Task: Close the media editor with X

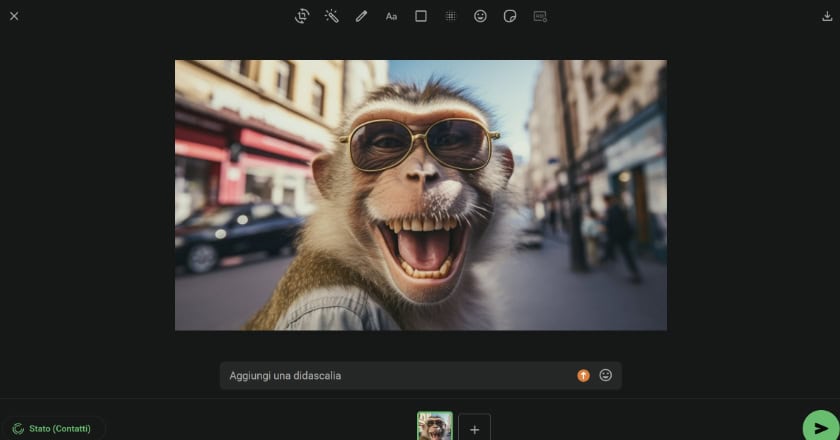Action: [14, 16]
